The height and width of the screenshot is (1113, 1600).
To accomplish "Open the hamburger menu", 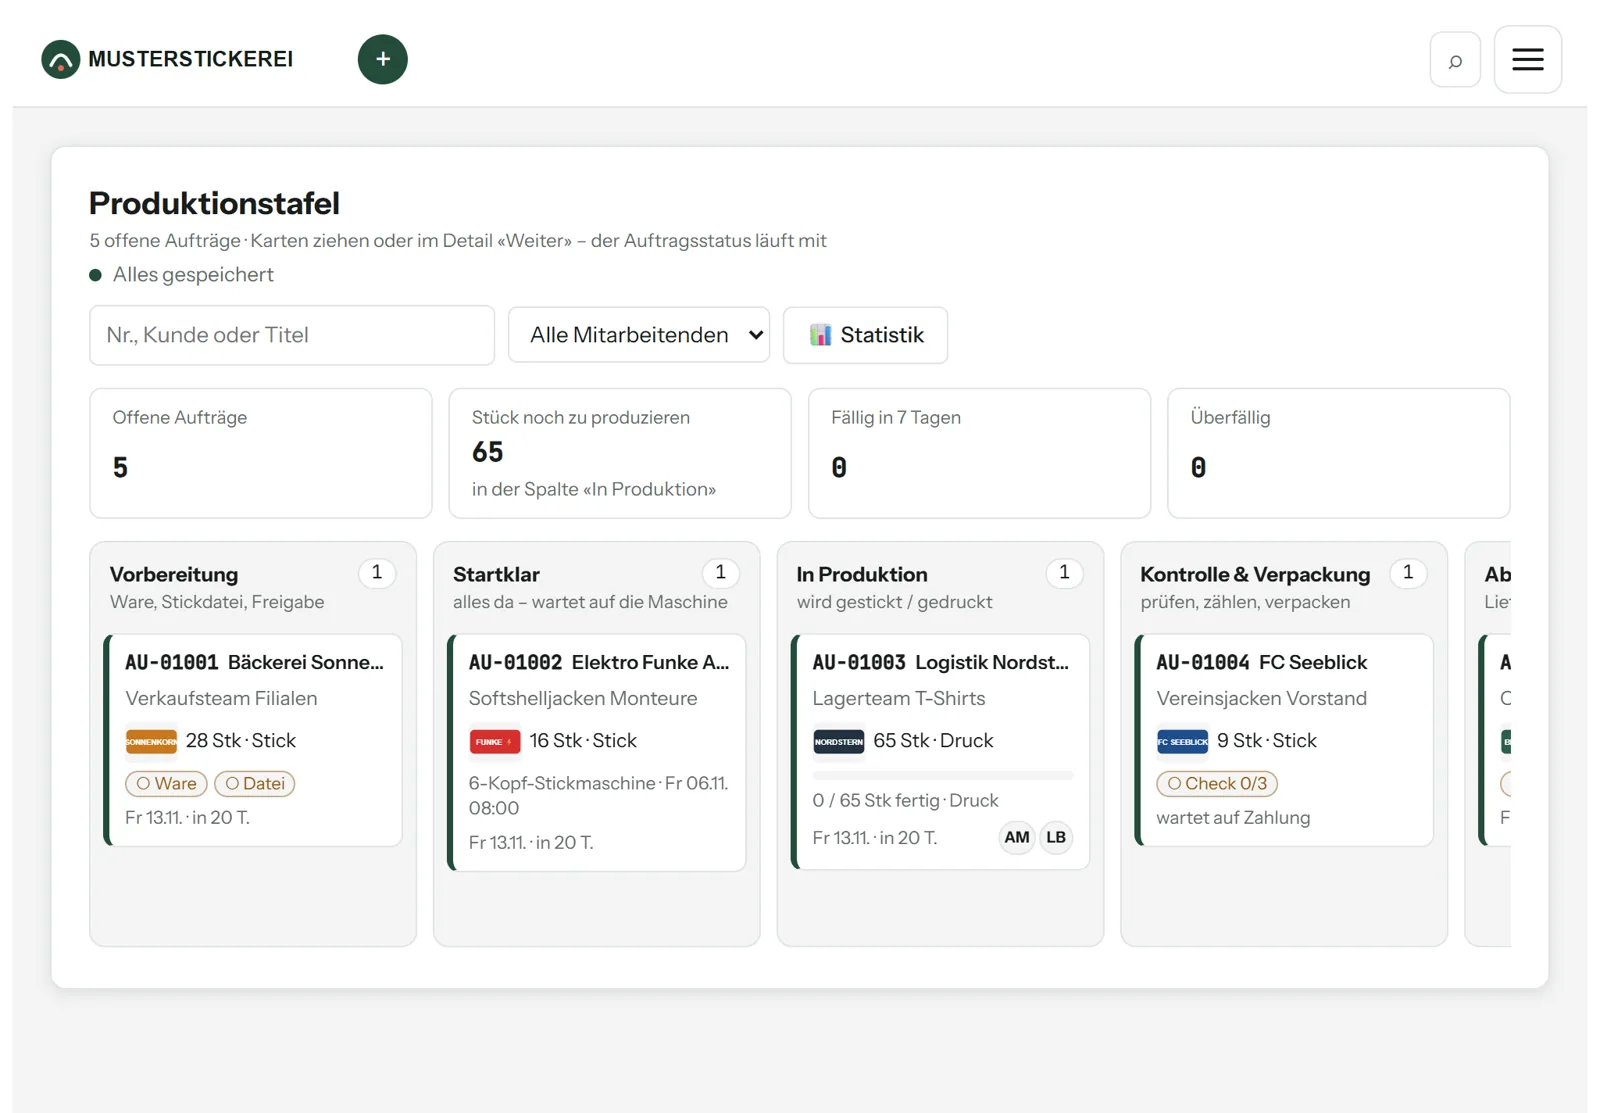I will (x=1527, y=60).
